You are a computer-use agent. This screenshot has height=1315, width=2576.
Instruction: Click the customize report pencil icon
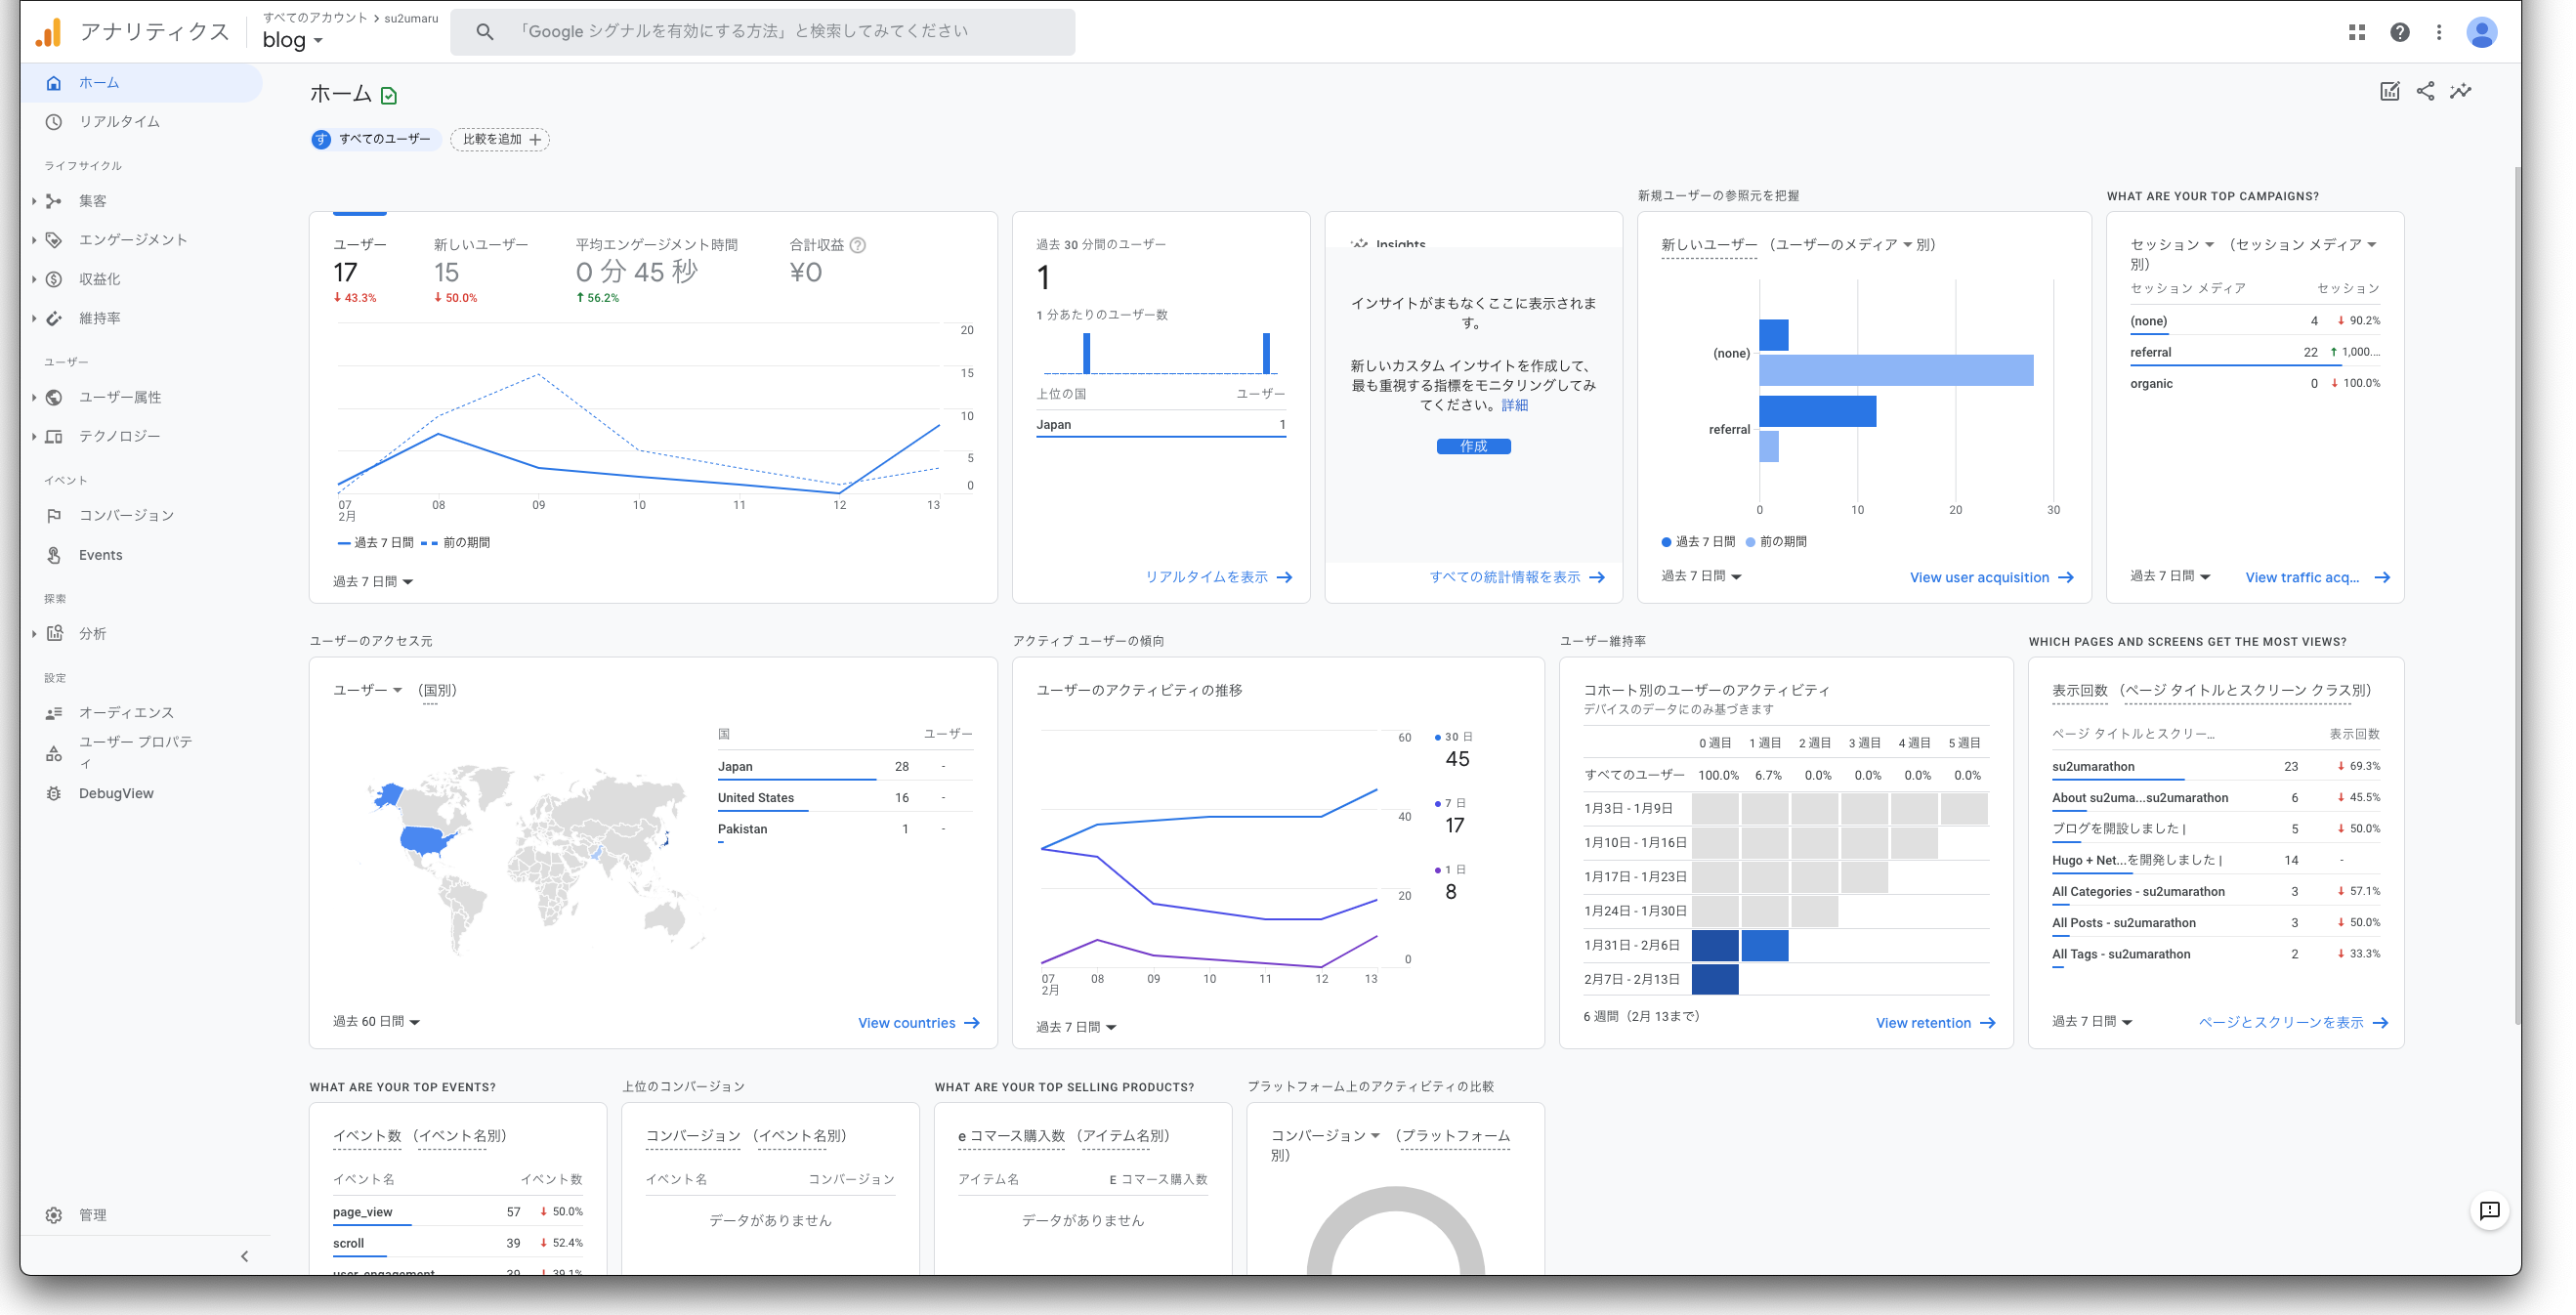click(x=2389, y=91)
